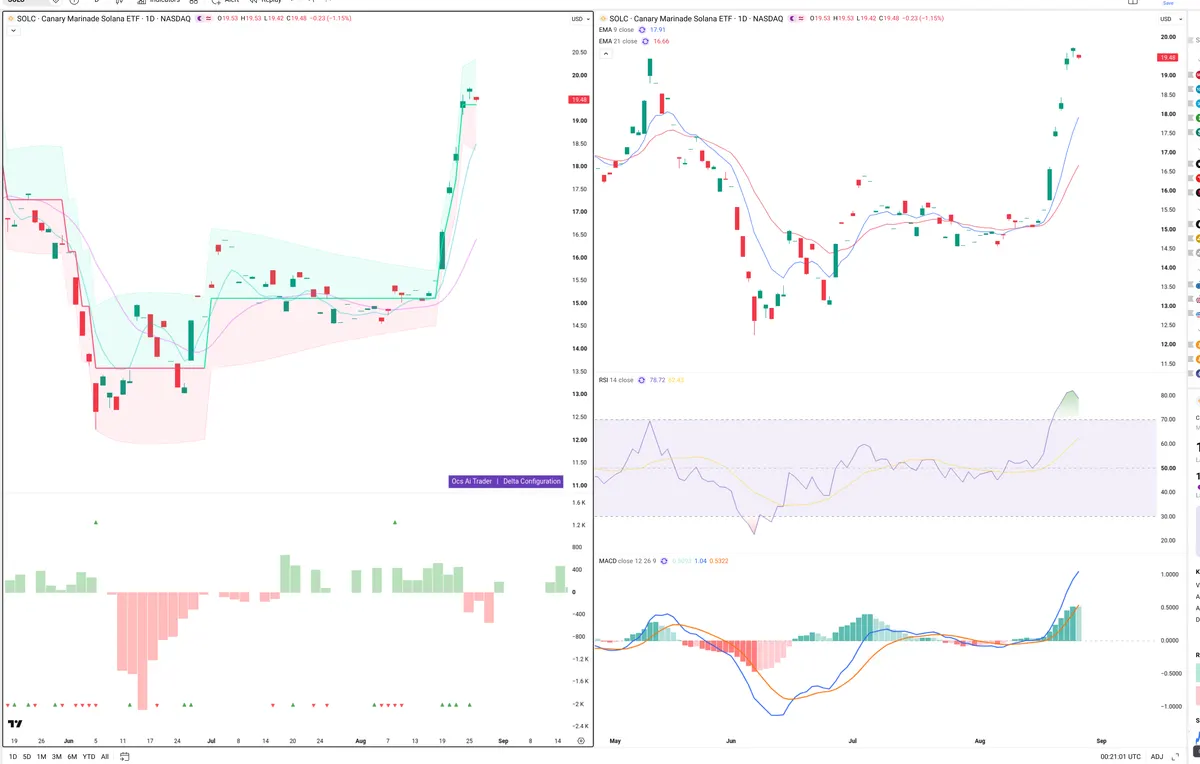Select the YTD time range

[89, 757]
